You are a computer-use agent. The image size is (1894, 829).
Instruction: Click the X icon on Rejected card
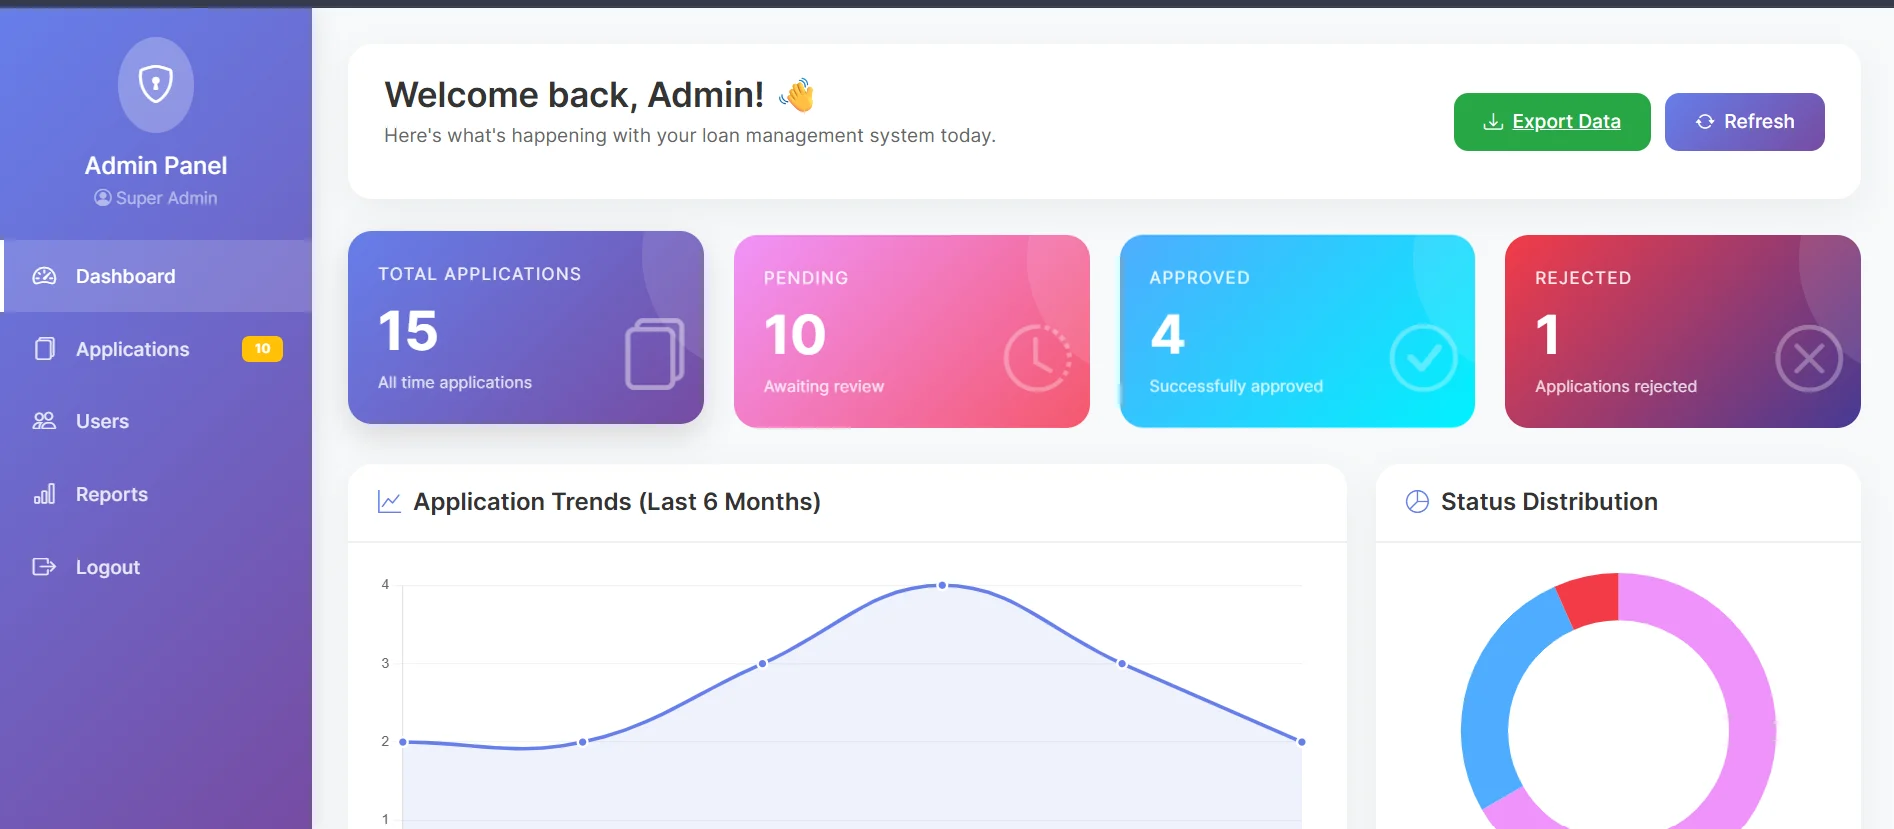coord(1808,358)
